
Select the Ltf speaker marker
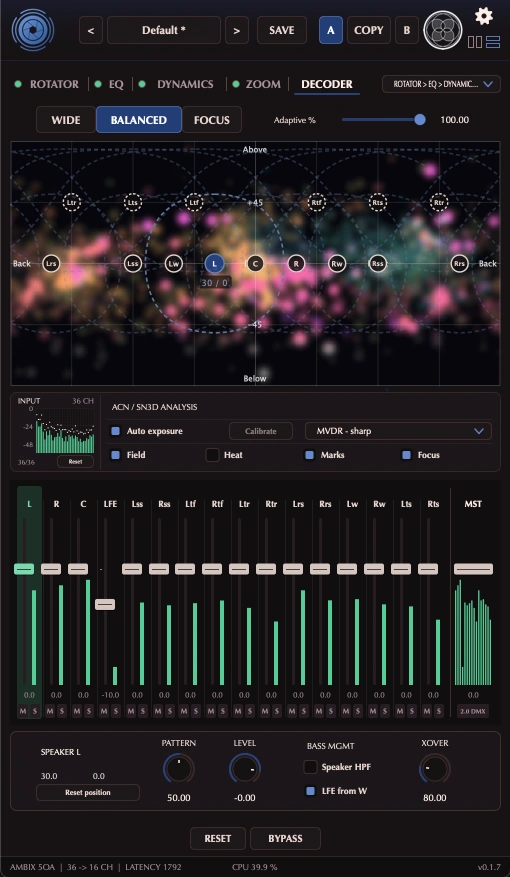point(194,202)
